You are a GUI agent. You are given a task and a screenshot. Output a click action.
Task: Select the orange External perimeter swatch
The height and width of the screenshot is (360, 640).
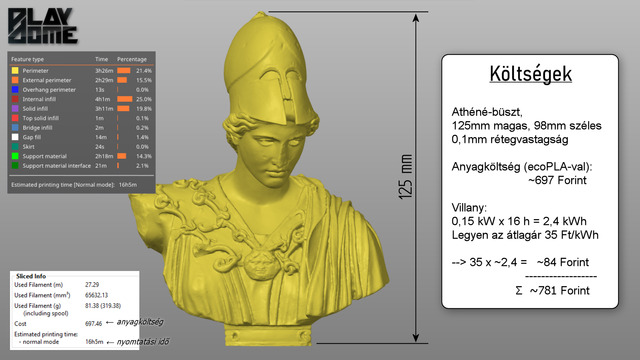click(x=15, y=80)
